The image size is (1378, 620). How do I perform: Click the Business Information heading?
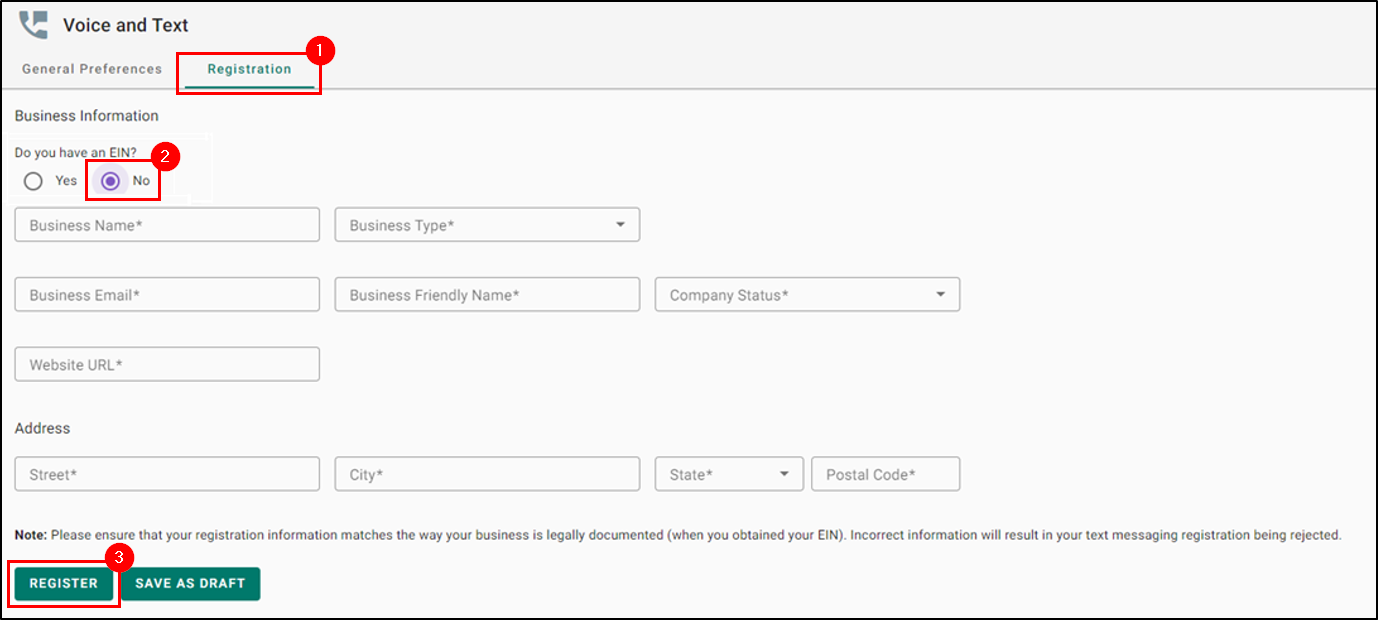87,116
